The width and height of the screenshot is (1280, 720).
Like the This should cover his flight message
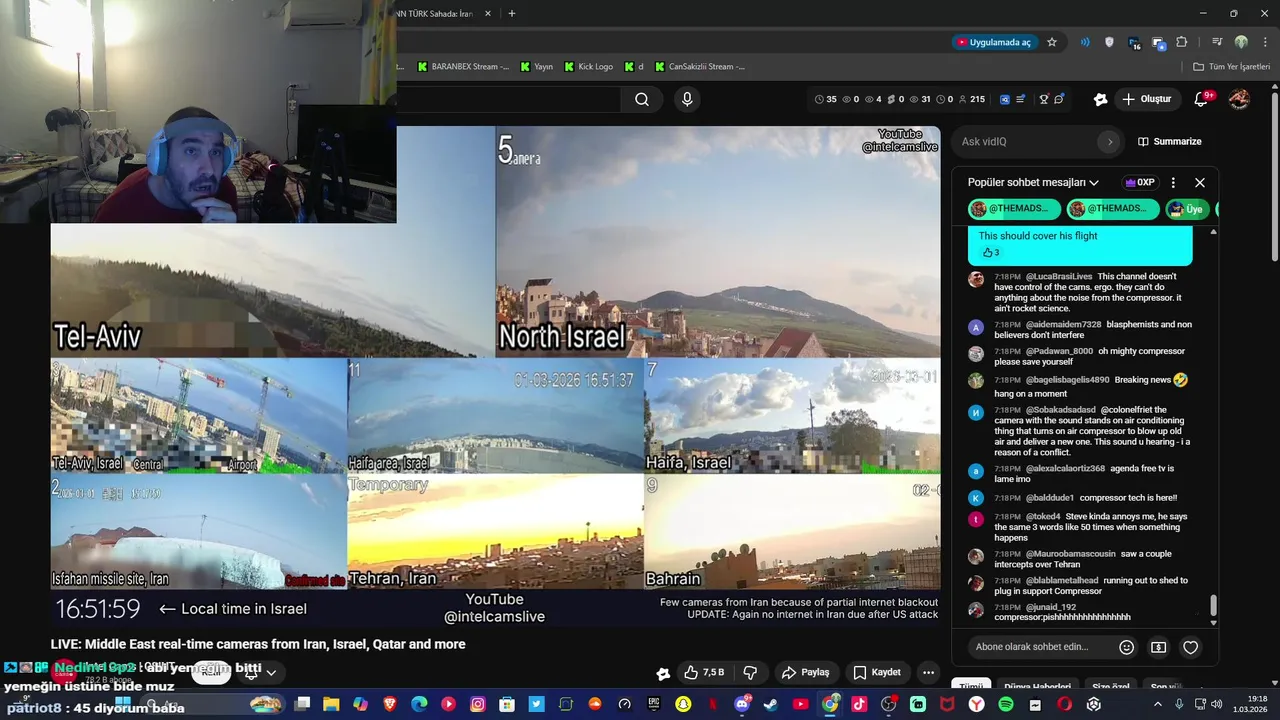(x=991, y=253)
